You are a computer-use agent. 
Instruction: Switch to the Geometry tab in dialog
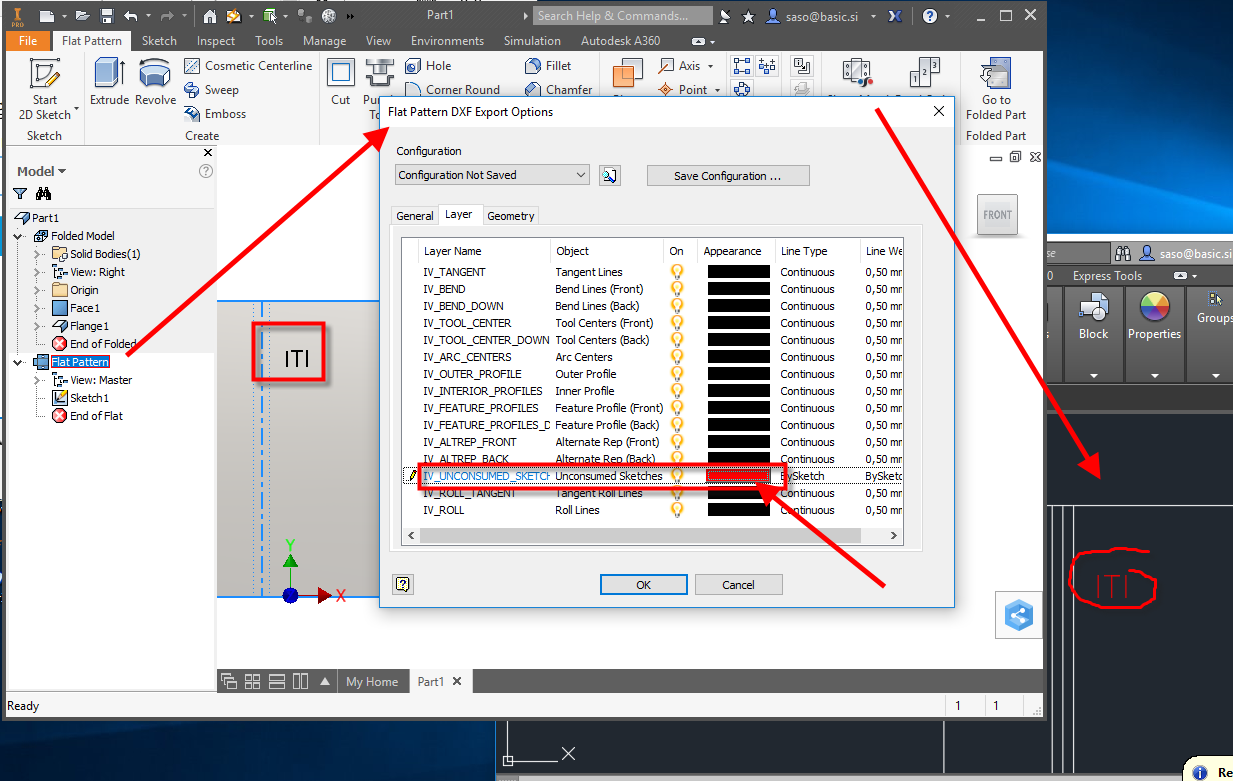point(511,216)
